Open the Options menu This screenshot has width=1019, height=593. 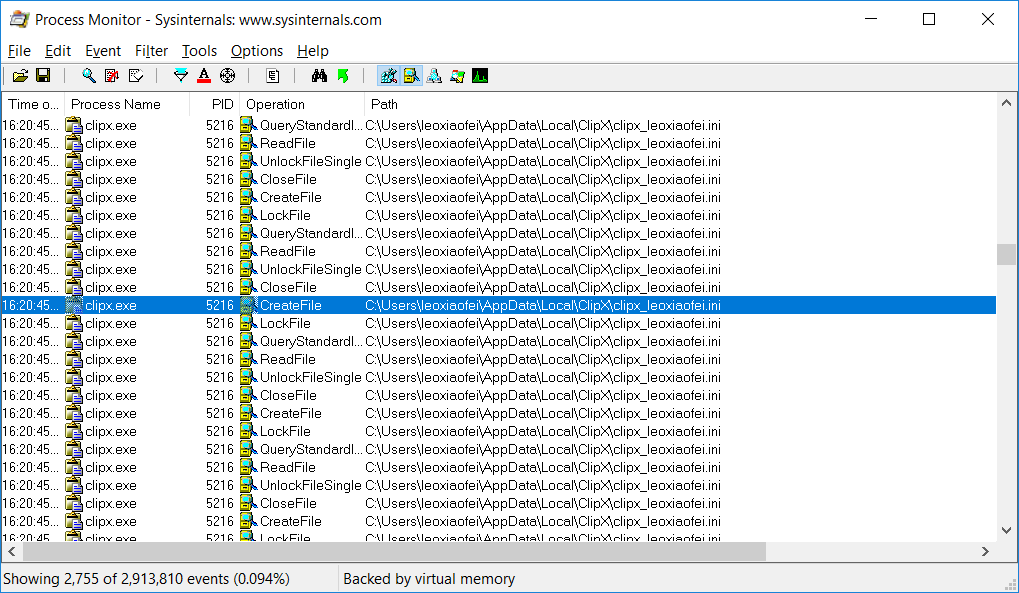click(x=257, y=51)
